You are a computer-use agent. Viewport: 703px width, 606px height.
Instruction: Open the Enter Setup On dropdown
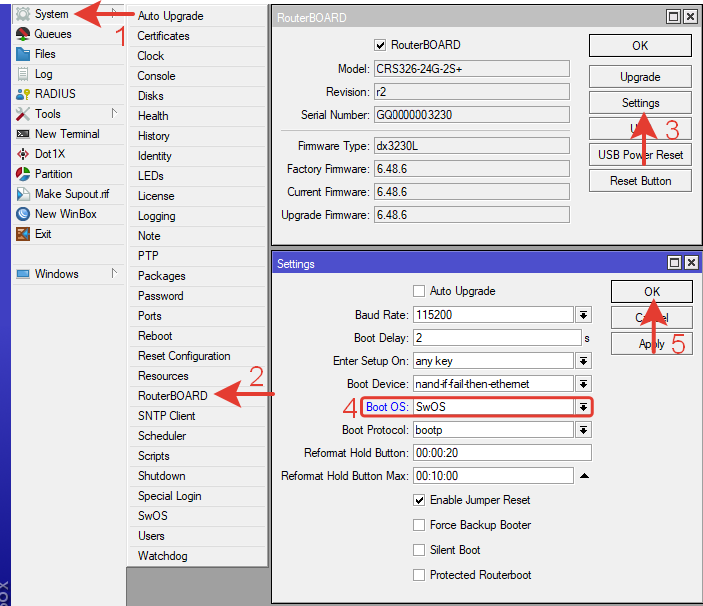pos(583,361)
